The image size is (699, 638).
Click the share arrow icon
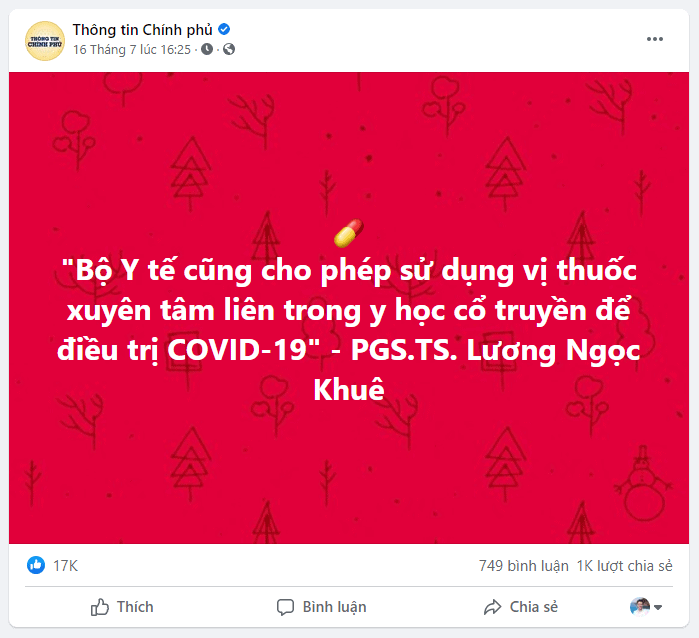(493, 607)
